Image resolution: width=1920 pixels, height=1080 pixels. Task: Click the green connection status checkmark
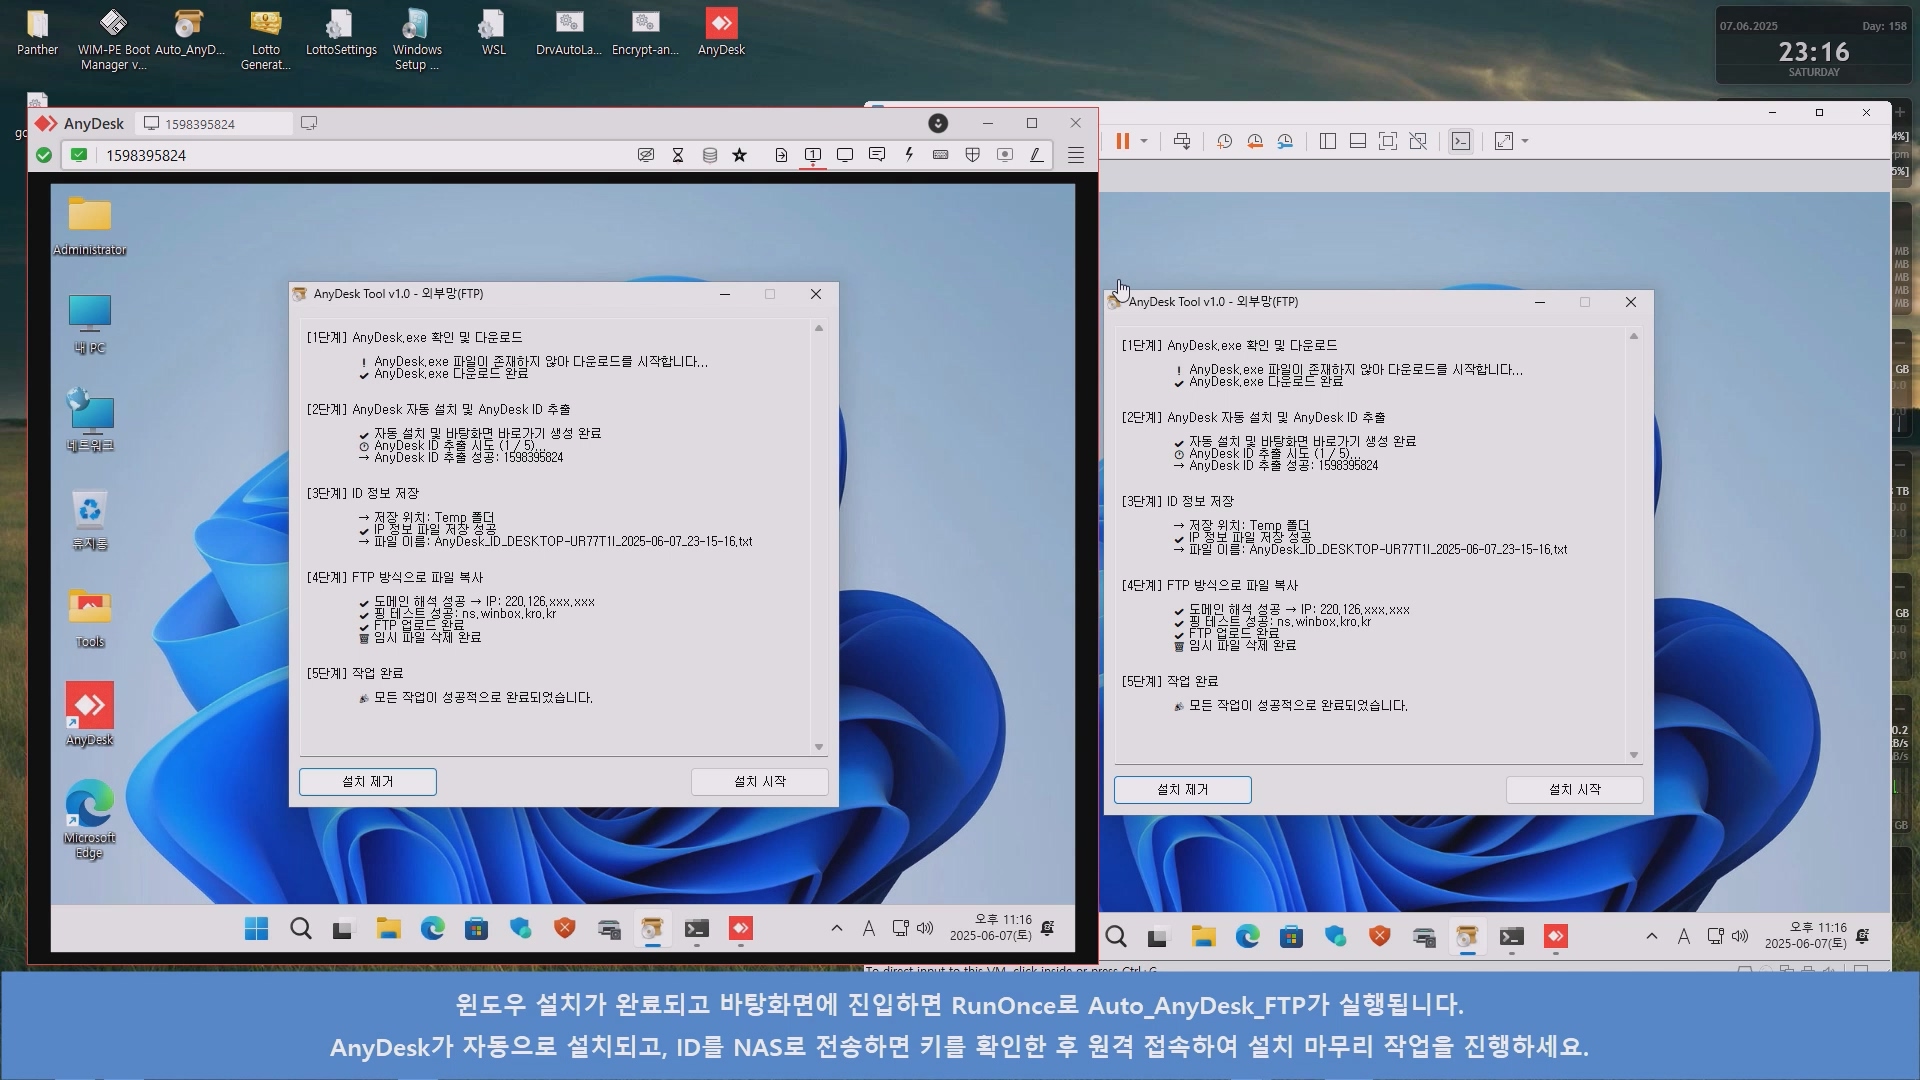[x=43, y=155]
